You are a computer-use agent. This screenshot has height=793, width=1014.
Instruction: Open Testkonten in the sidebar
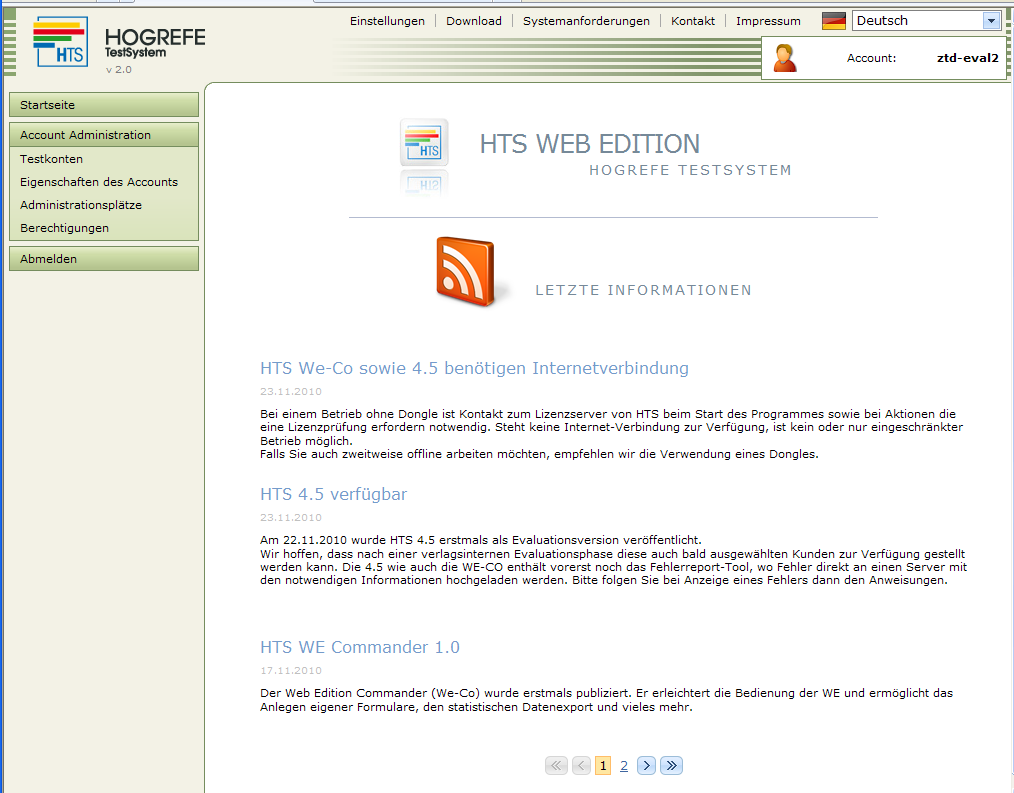[x=51, y=159]
